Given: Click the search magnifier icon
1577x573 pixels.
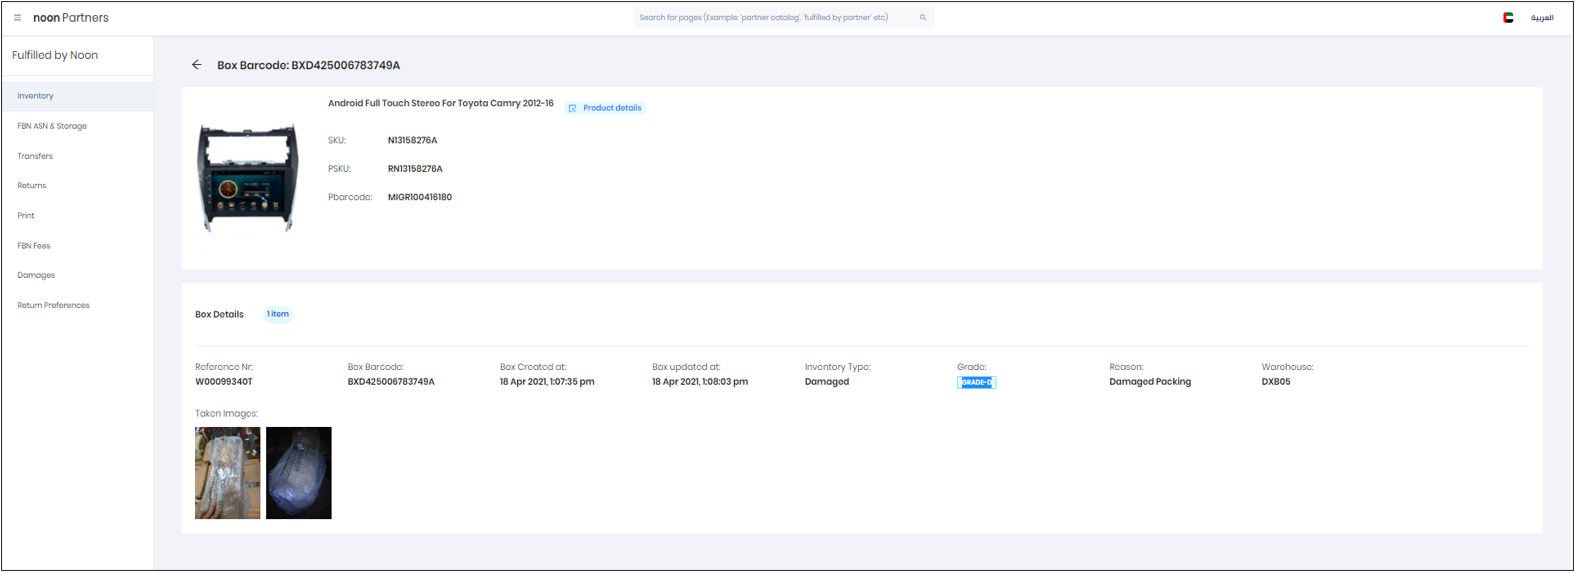Looking at the screenshot, I should pos(923,17).
